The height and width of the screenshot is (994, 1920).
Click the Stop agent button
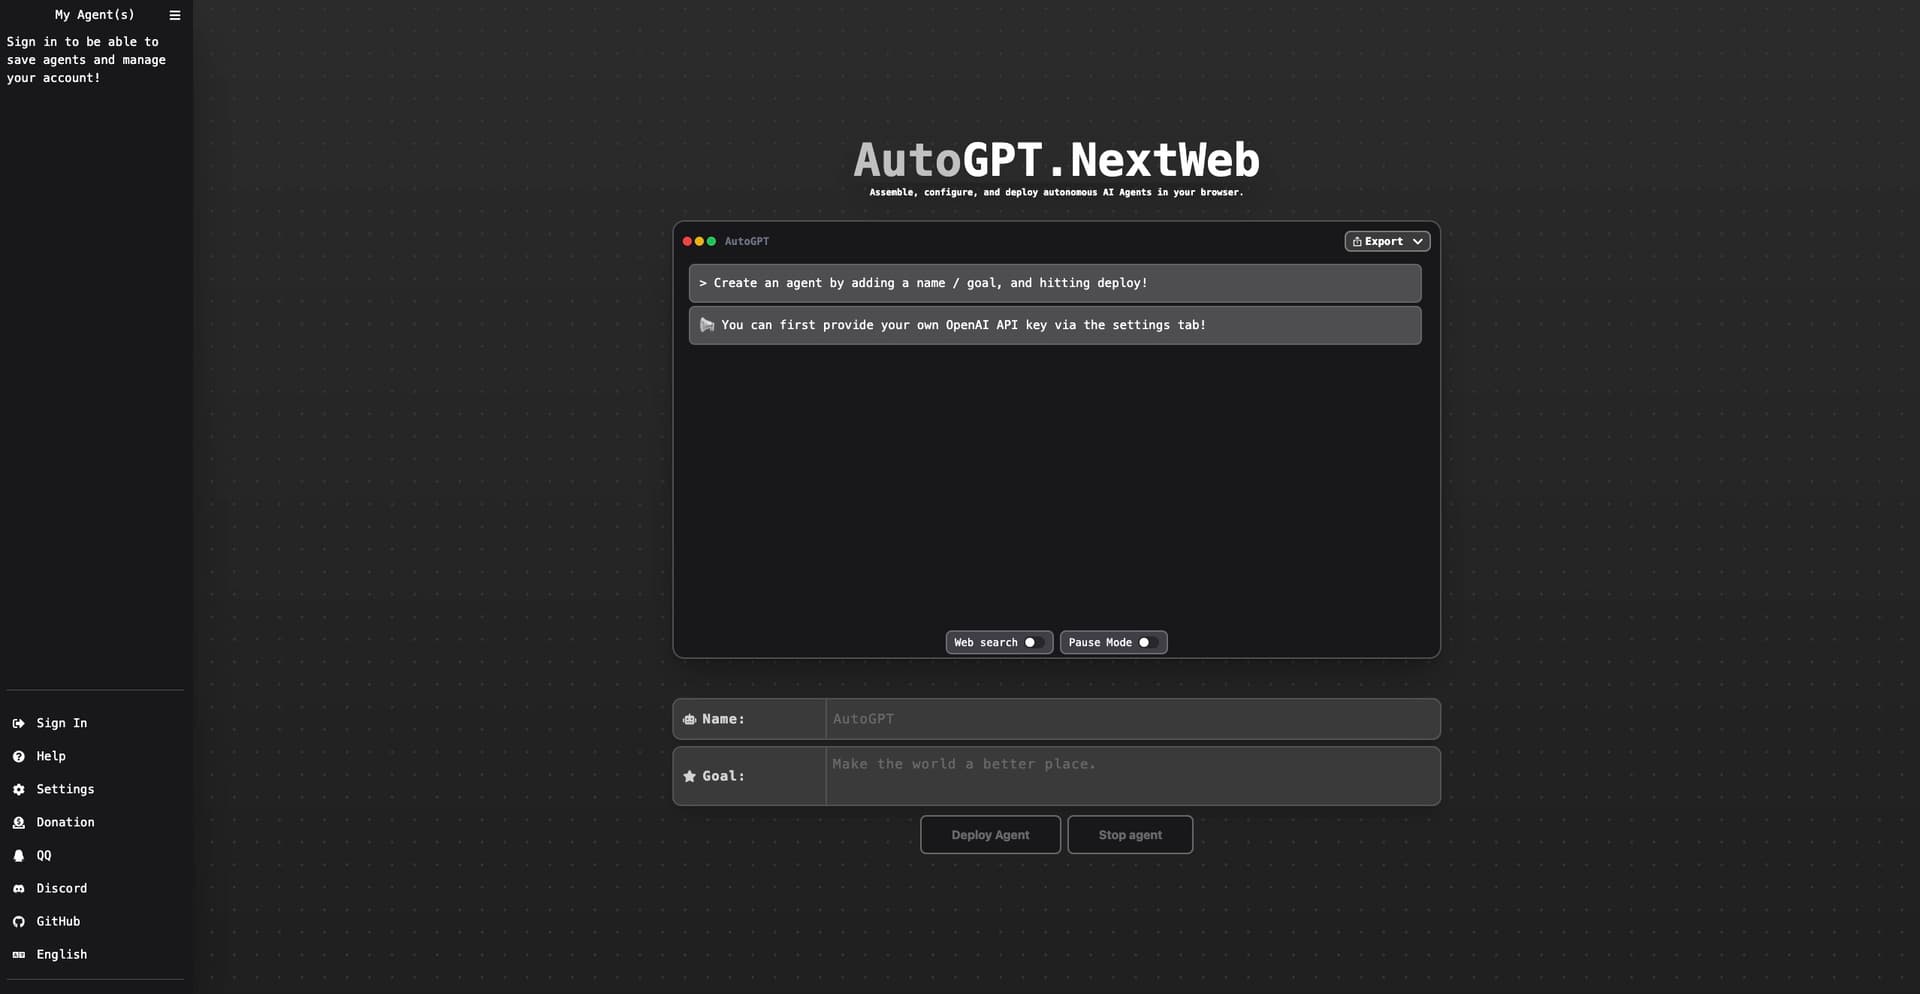click(x=1130, y=835)
